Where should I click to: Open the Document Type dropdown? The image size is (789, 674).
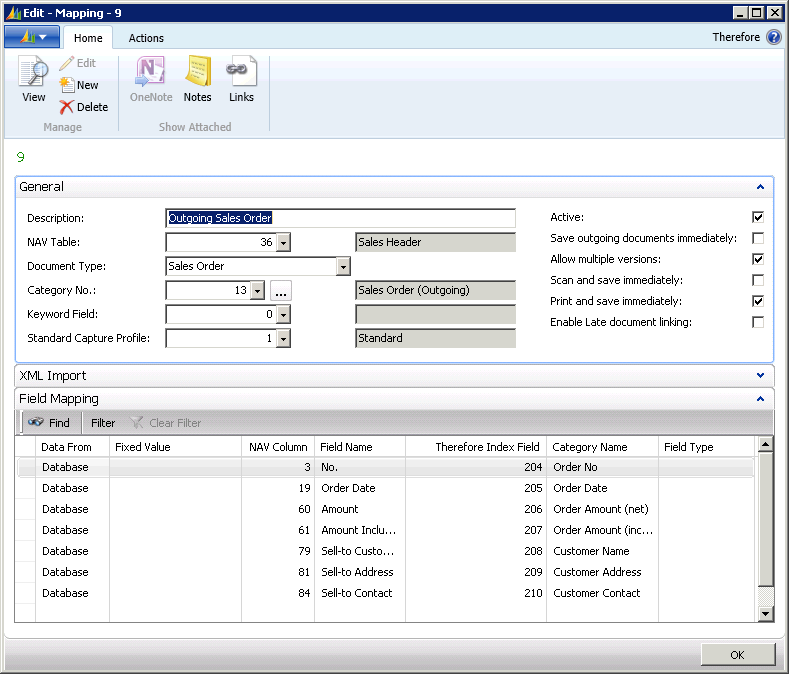343,267
